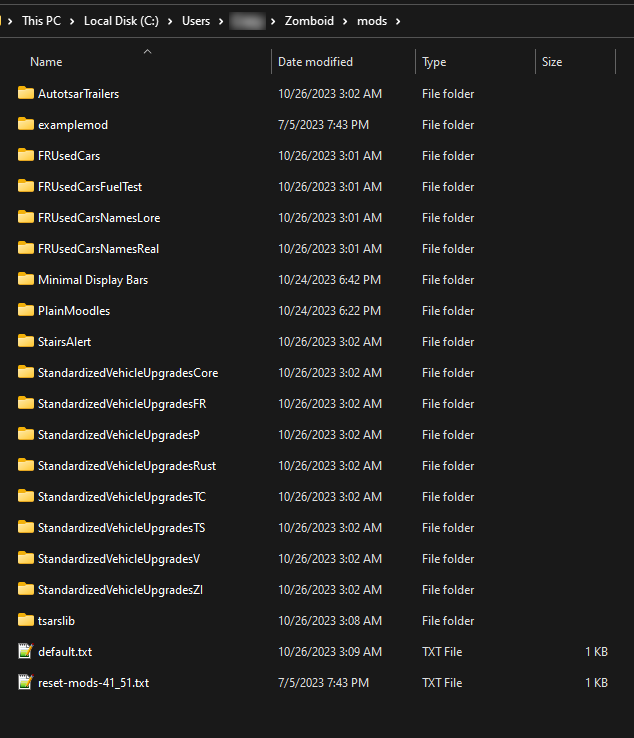Click the PlainMoodles folder icon
Viewport: 634px width, 738px height.
26,310
